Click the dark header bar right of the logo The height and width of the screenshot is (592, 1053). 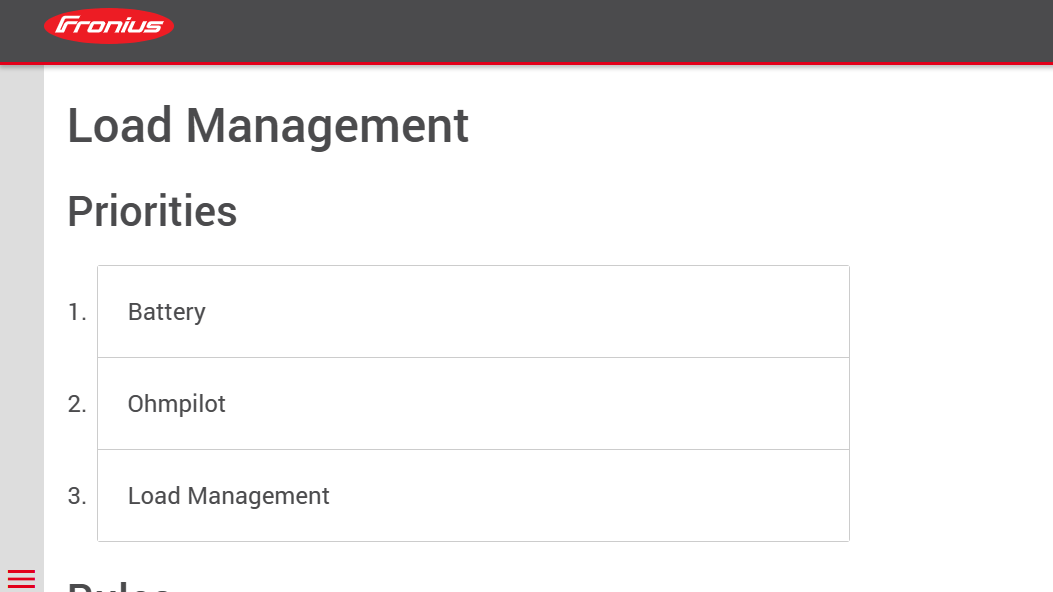(600, 30)
